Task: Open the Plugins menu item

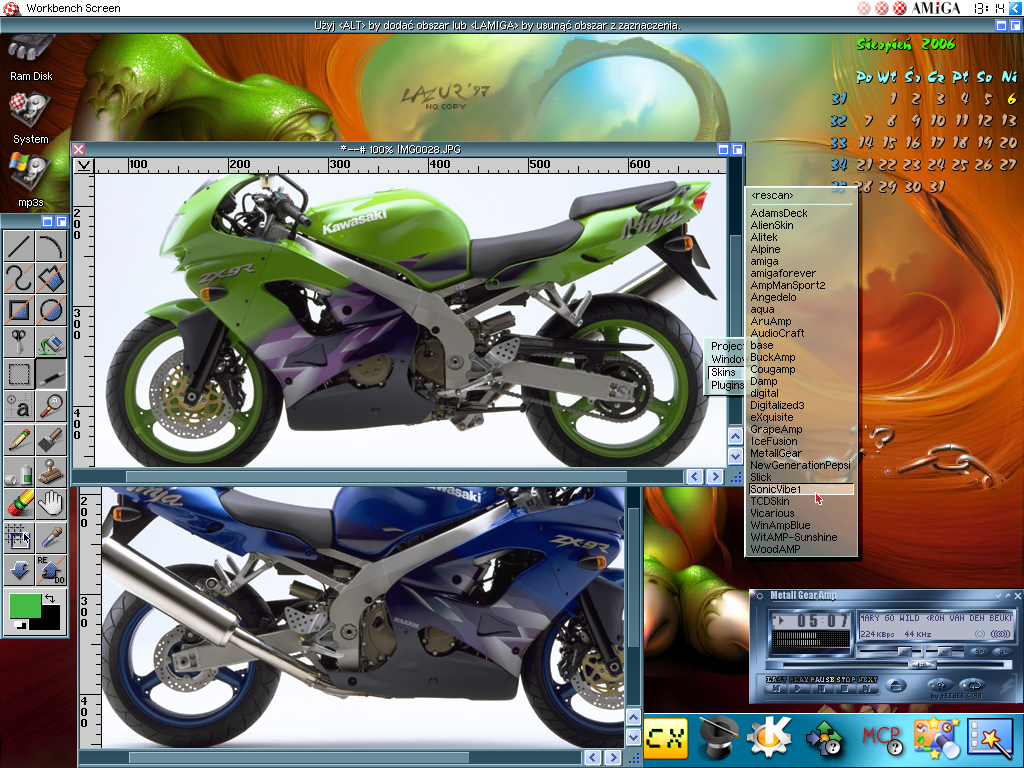Action: pyautogui.click(x=726, y=385)
